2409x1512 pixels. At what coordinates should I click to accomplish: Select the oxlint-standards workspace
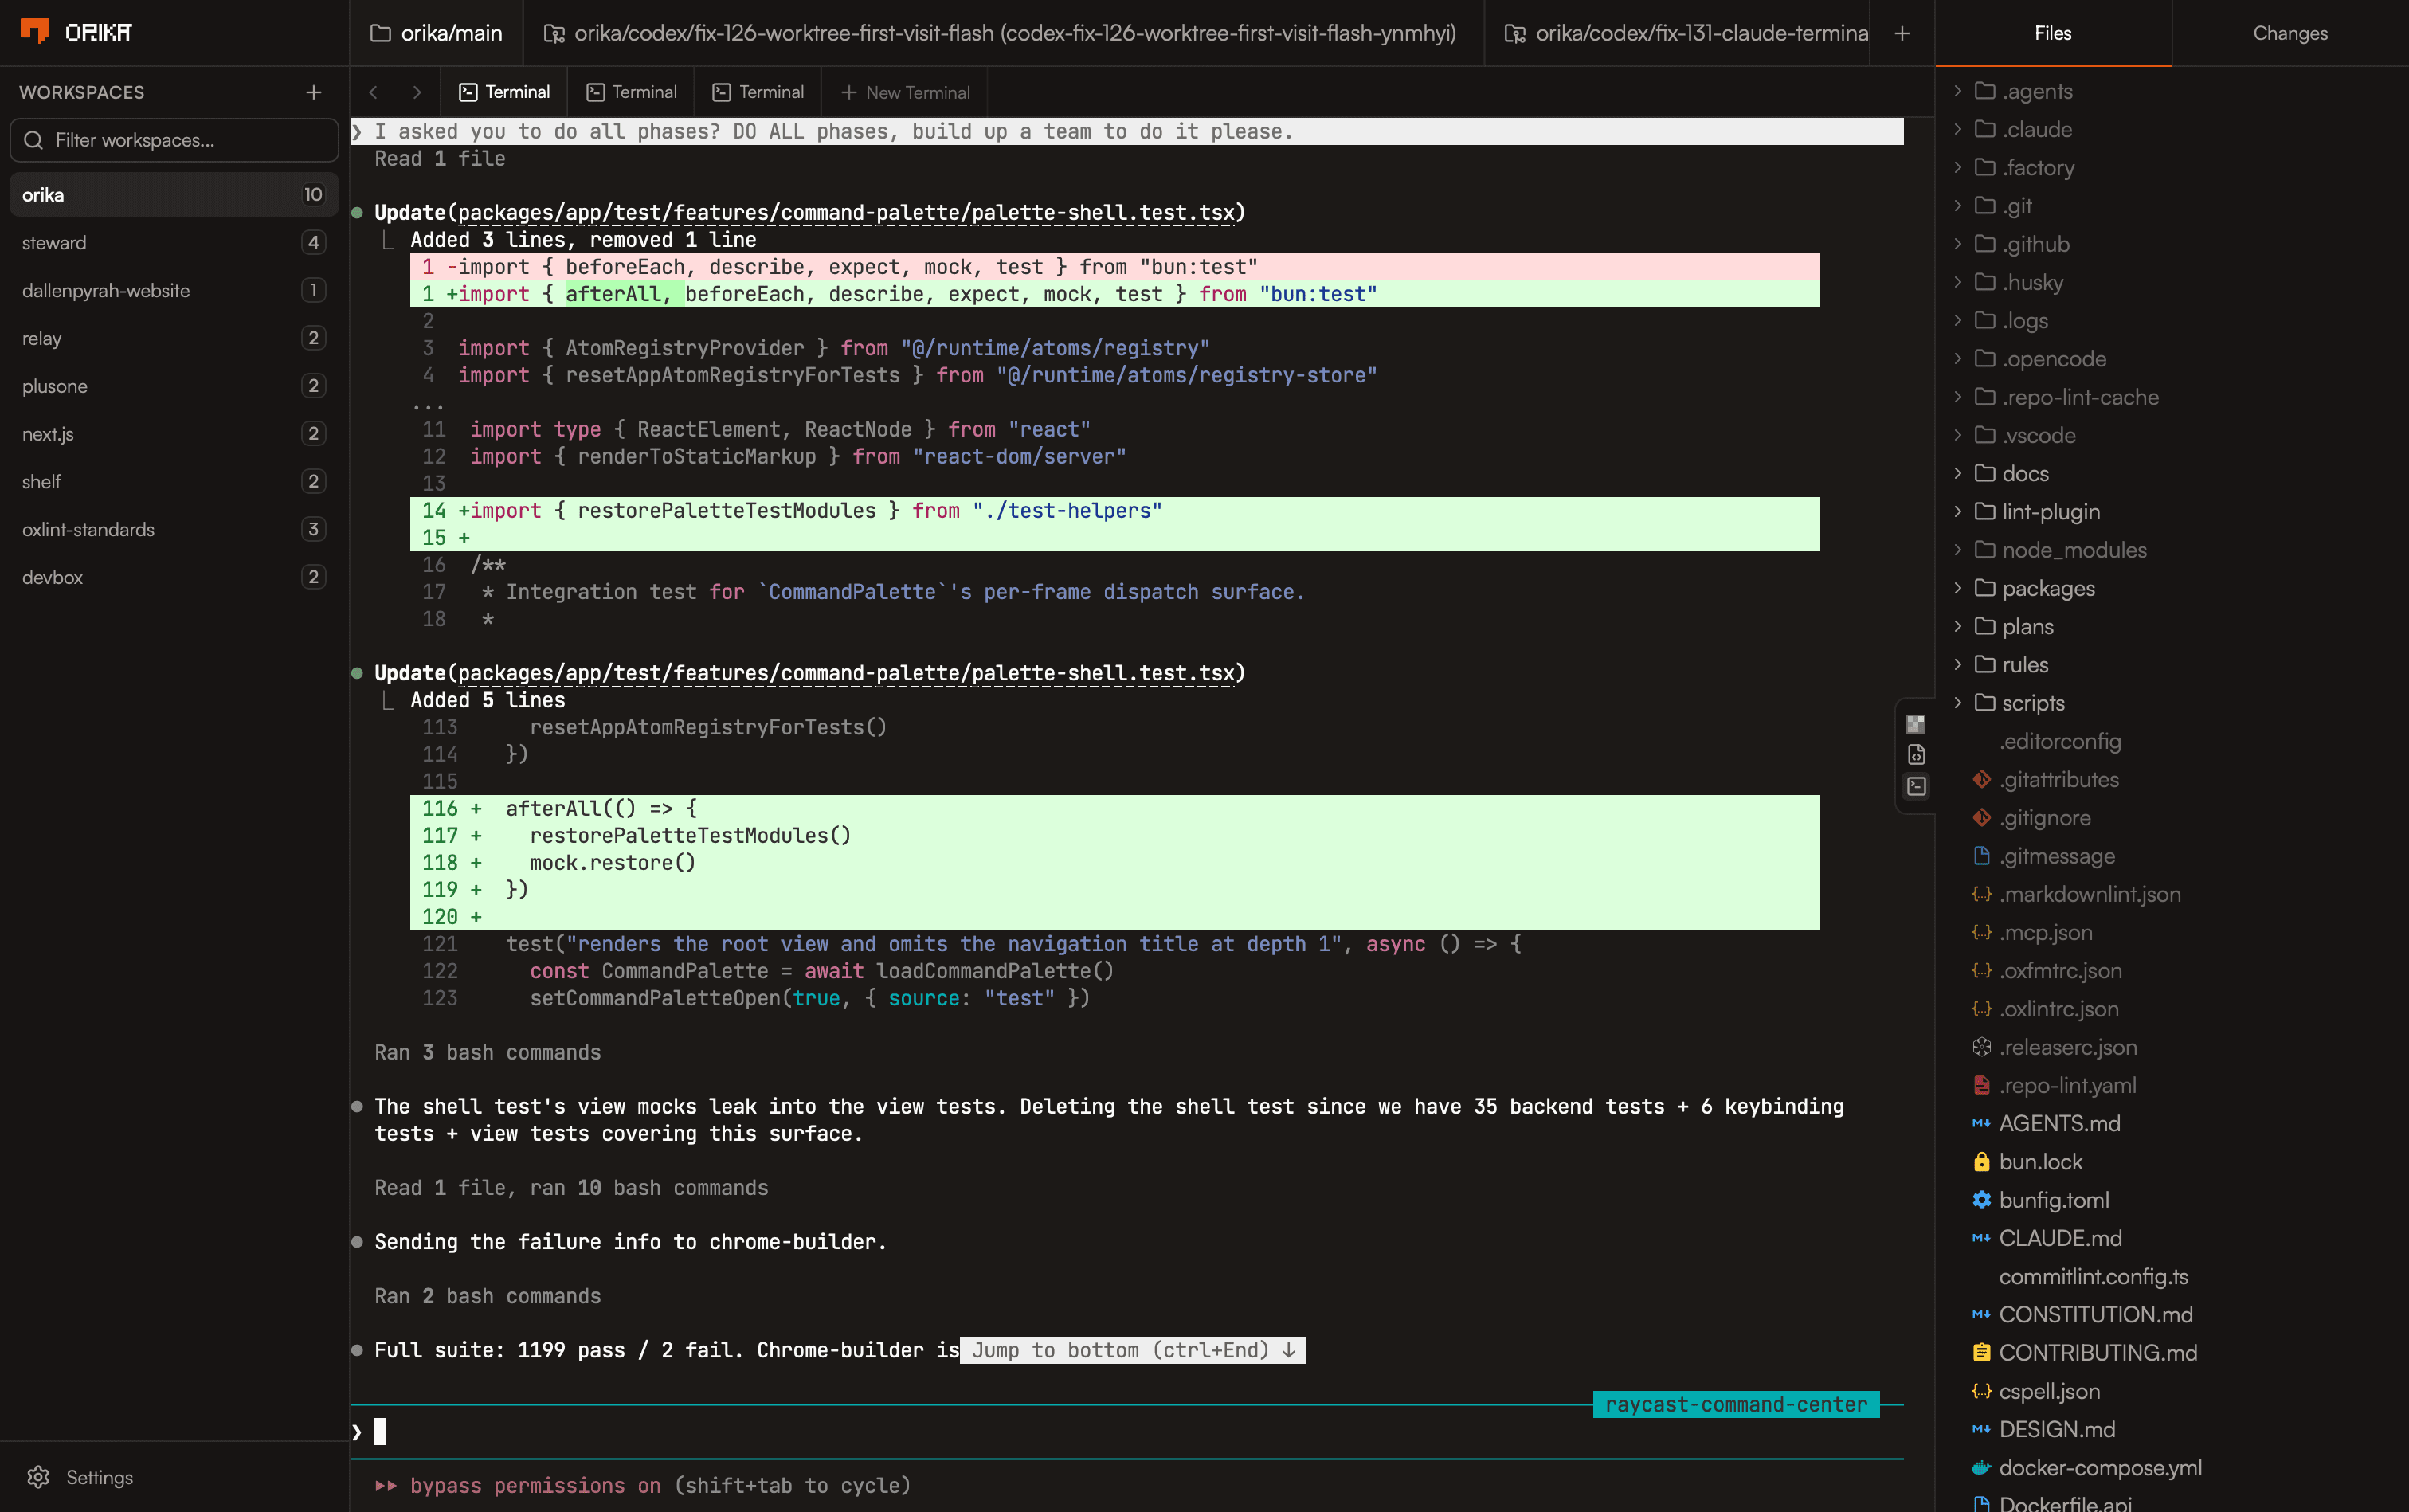tap(174, 529)
